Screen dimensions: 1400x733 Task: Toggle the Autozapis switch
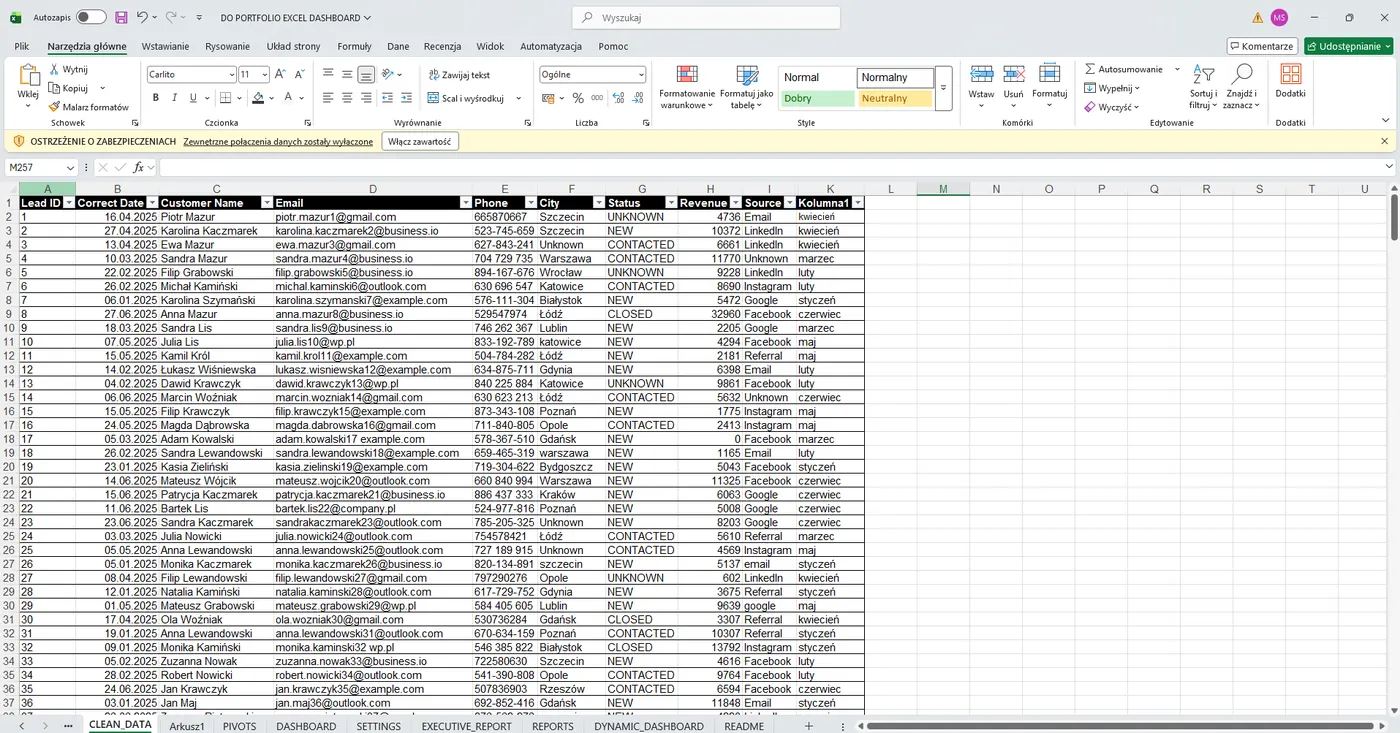tap(90, 17)
